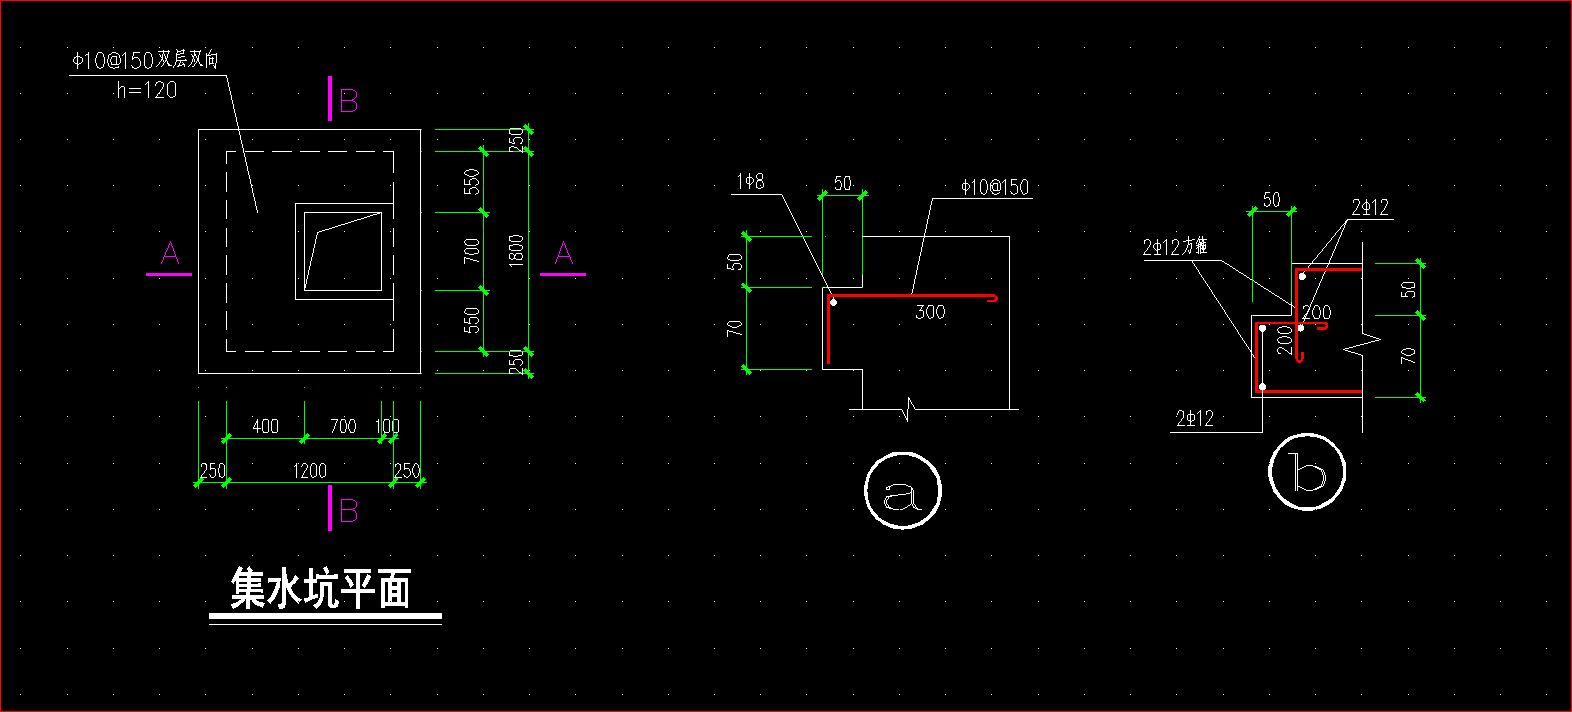Select the right magenta A section mark
This screenshot has width=1572, height=712.
563,257
